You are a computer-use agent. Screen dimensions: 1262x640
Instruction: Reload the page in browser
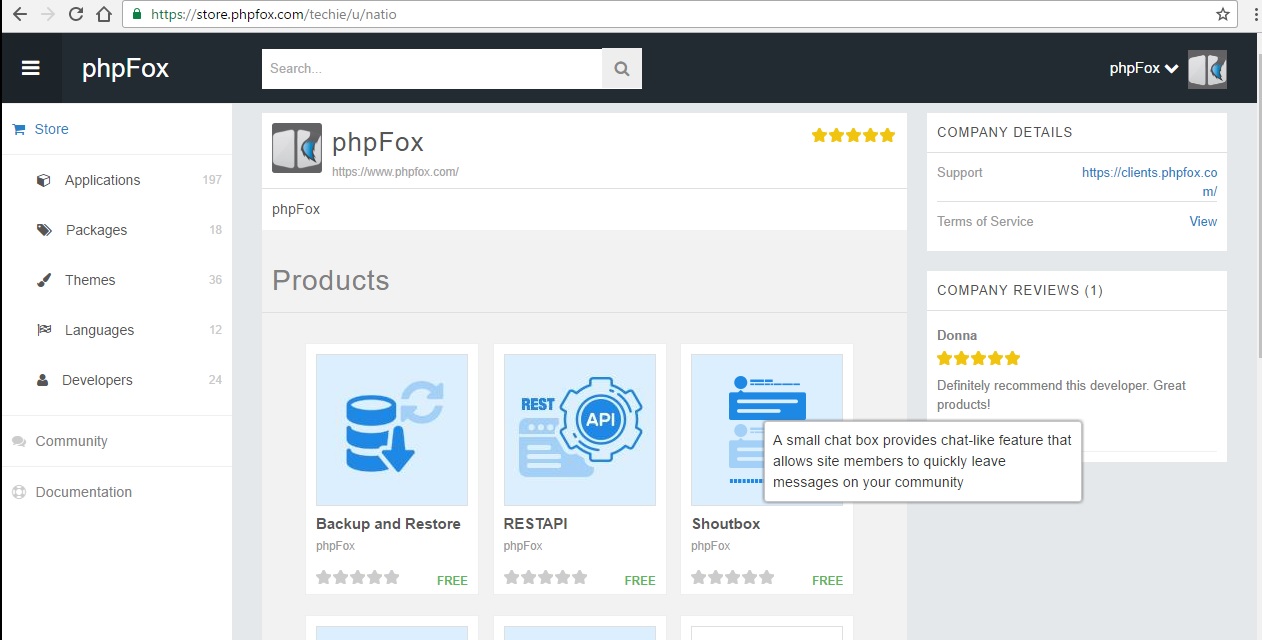tap(76, 14)
